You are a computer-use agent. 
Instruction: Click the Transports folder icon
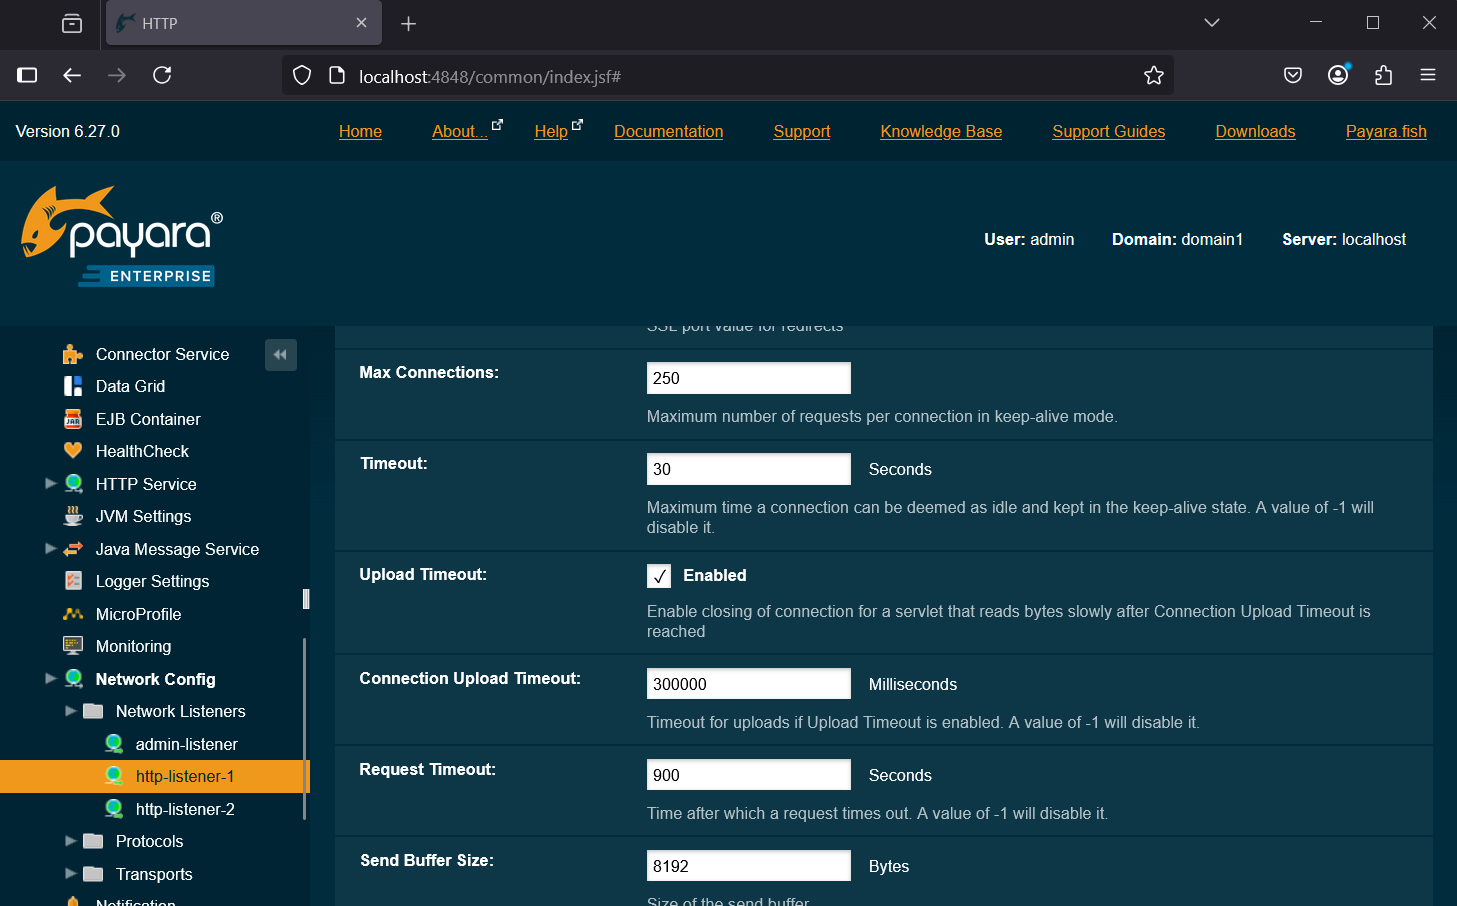(93, 874)
